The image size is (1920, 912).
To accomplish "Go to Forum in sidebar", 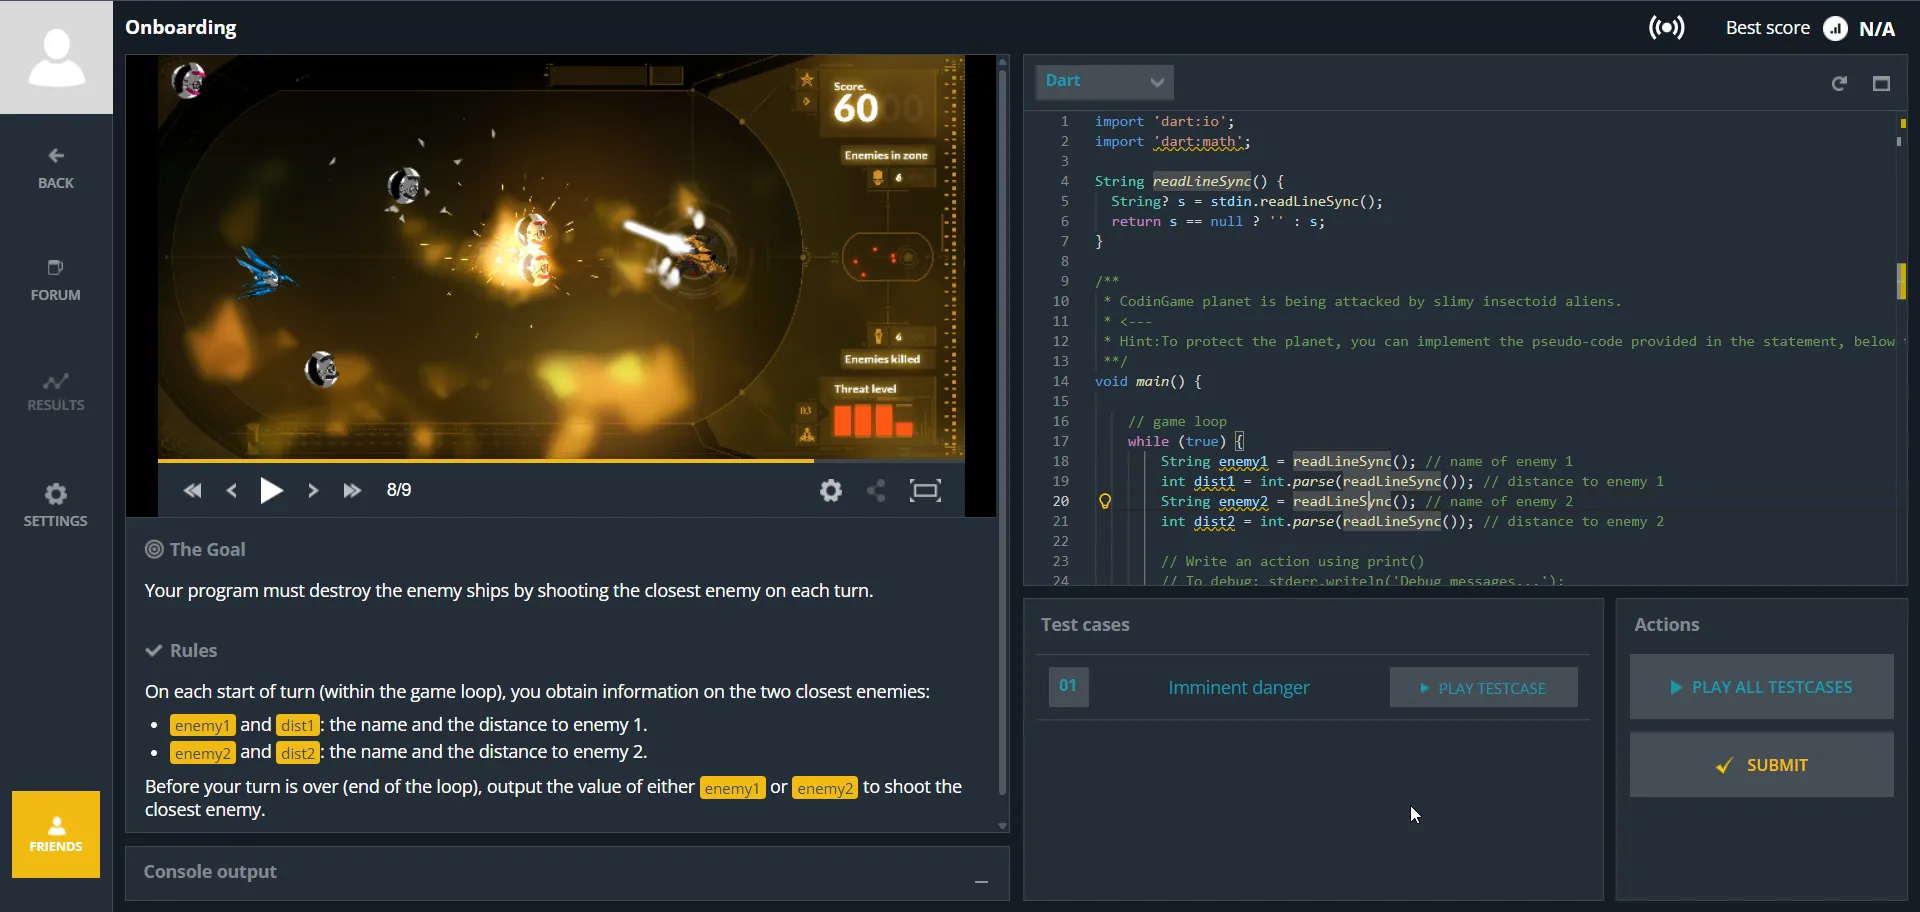I will point(56,280).
